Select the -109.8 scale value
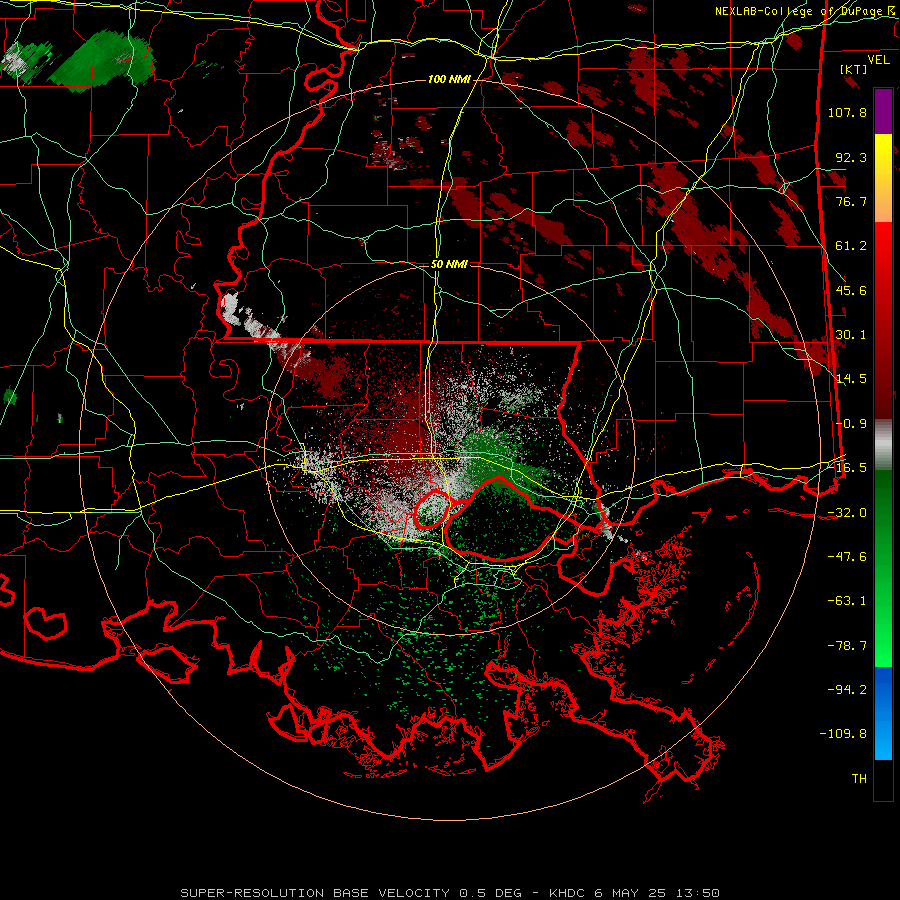Screen dimensions: 900x900 coord(843,734)
